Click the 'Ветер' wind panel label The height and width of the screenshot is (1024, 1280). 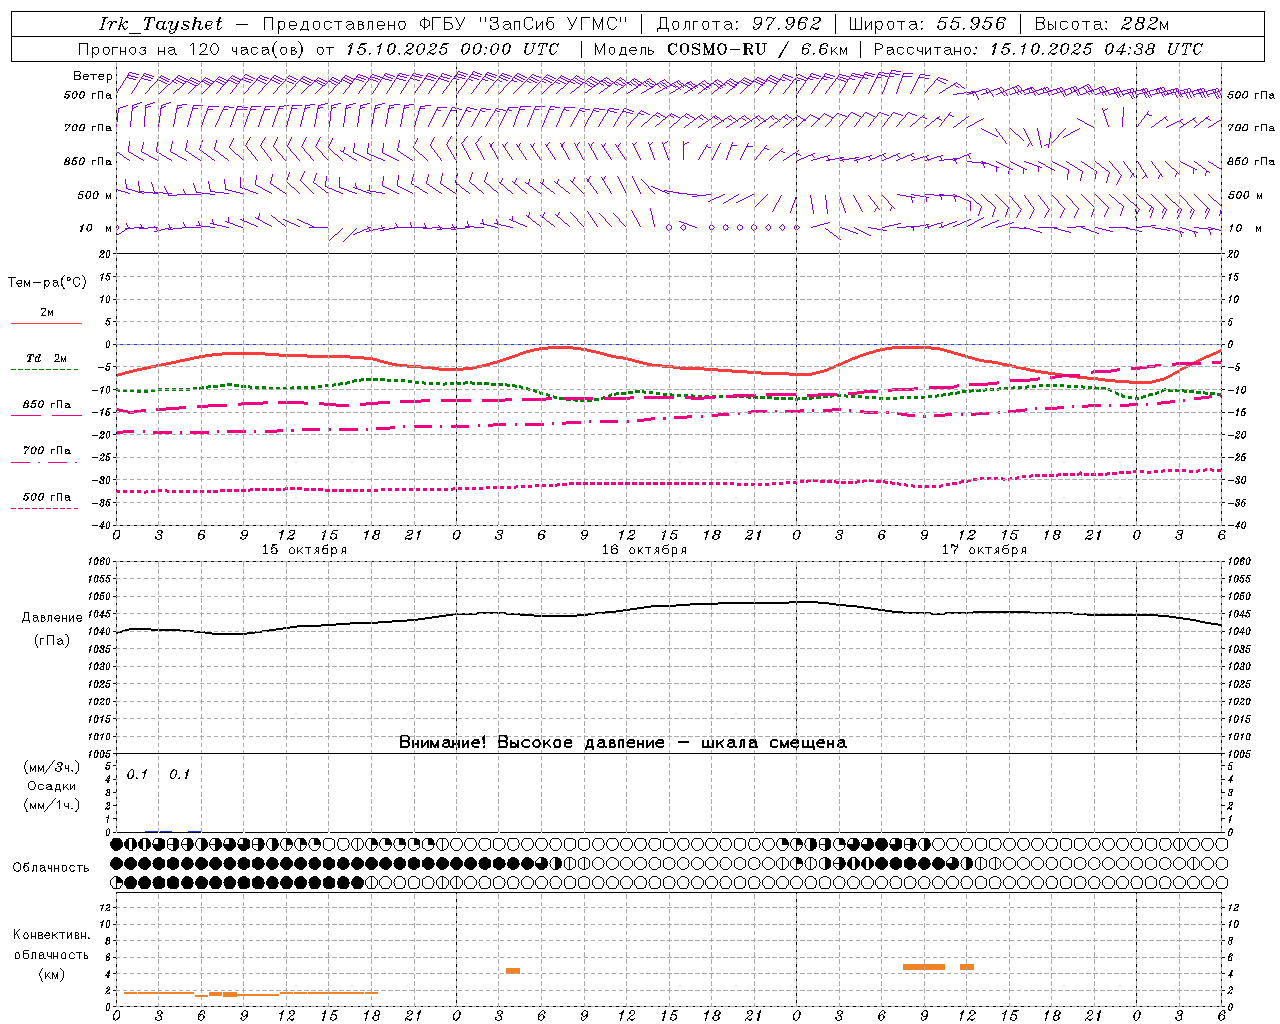pyautogui.click(x=93, y=76)
